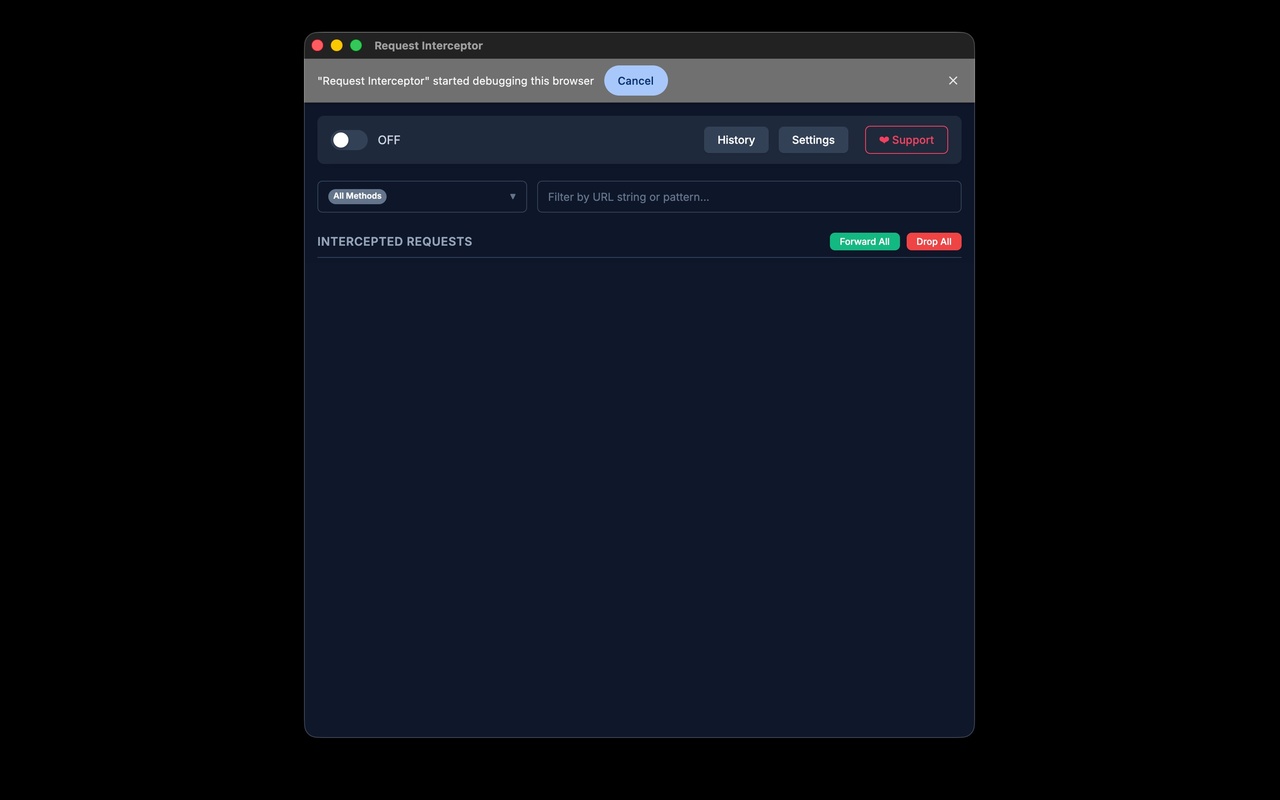Click the white knob of the interception switch
Viewport: 1280px width, 800px height.
tap(341, 140)
